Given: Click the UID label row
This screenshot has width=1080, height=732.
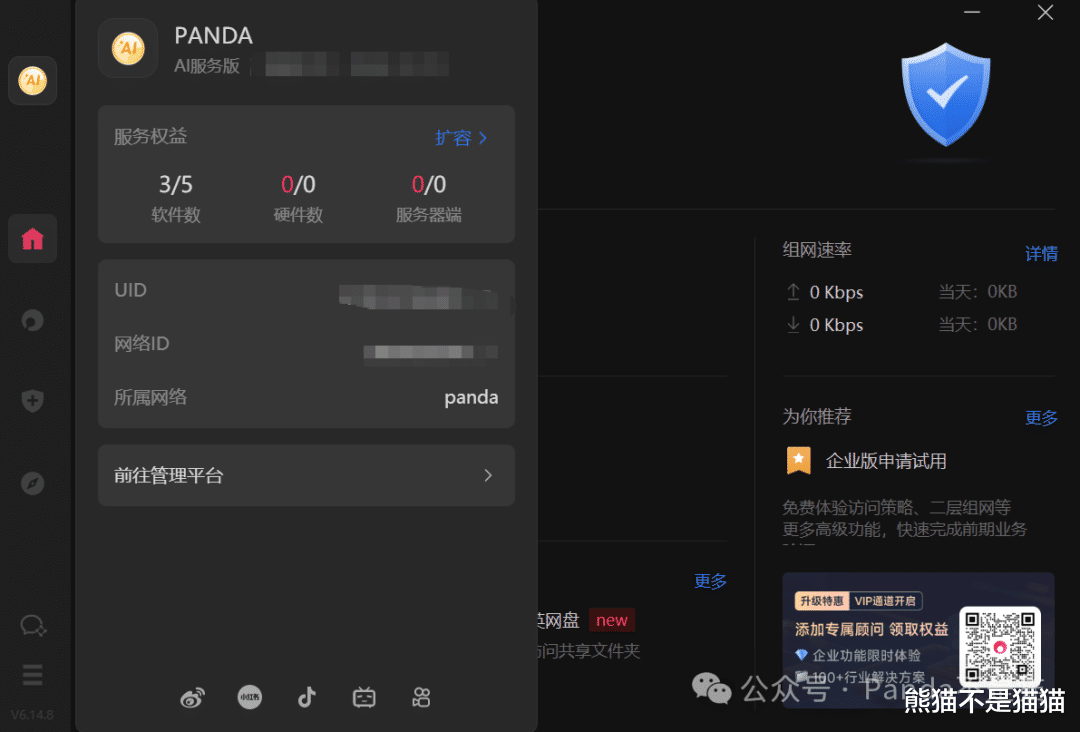Looking at the screenshot, I should point(307,291).
